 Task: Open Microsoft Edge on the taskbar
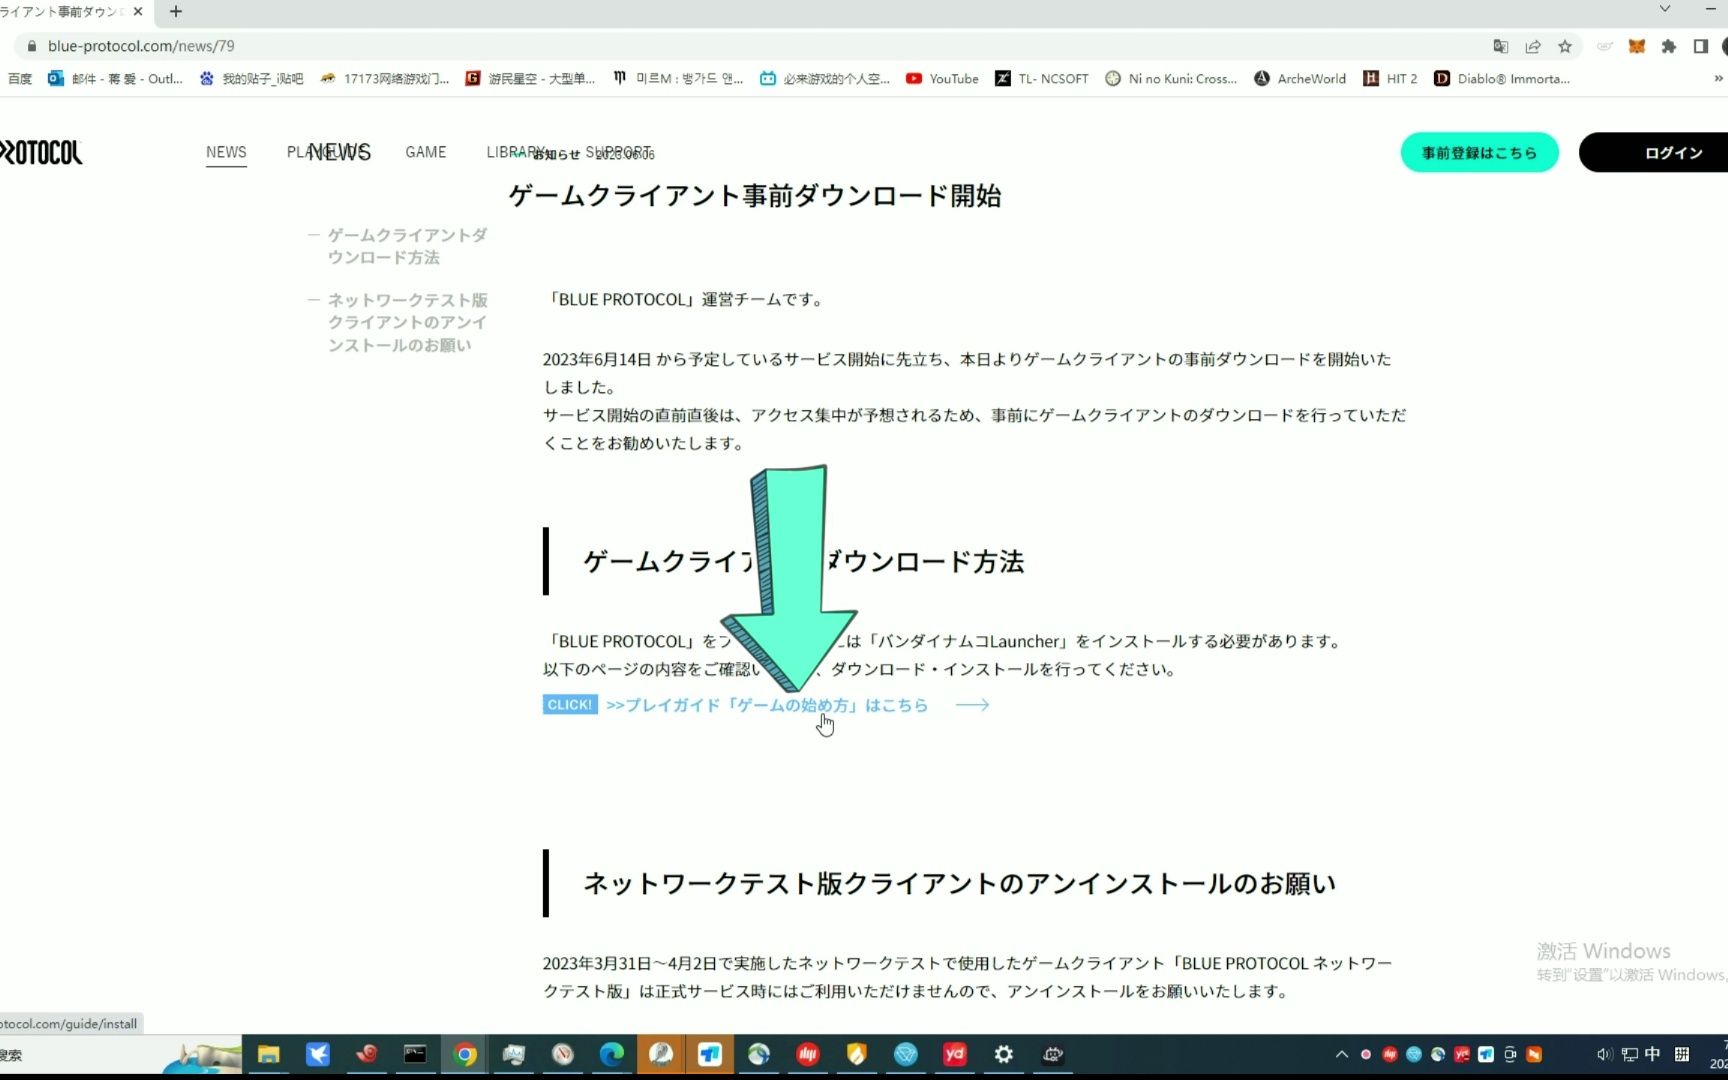coord(611,1054)
